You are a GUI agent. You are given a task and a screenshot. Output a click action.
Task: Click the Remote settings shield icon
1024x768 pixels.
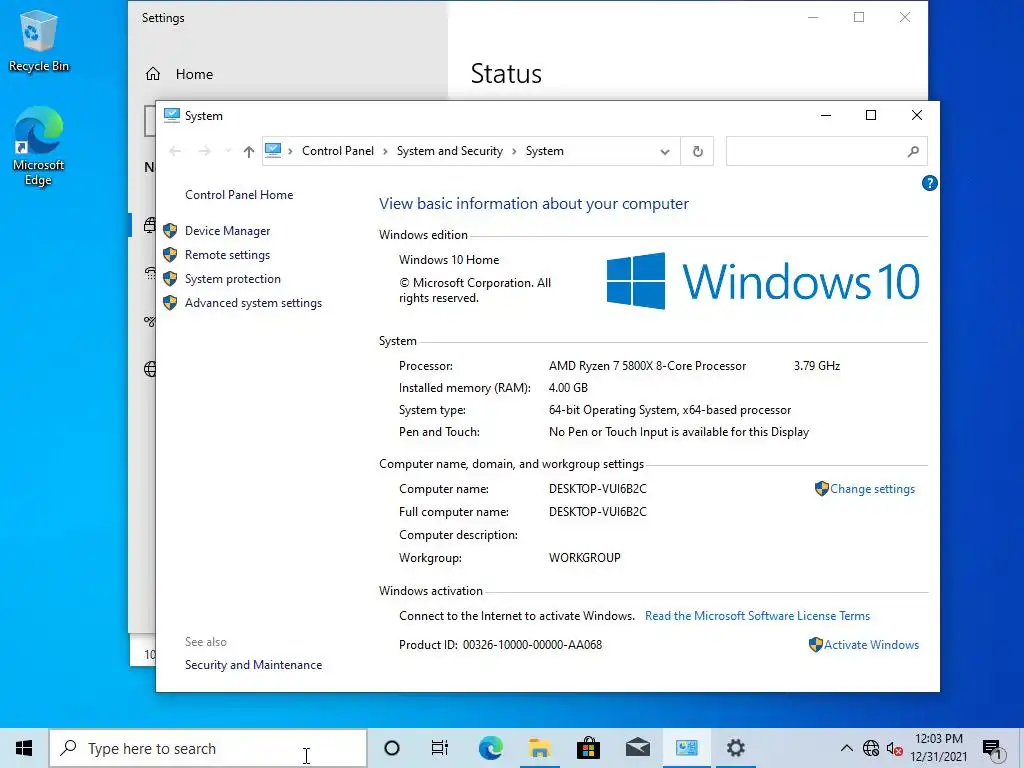(x=170, y=255)
